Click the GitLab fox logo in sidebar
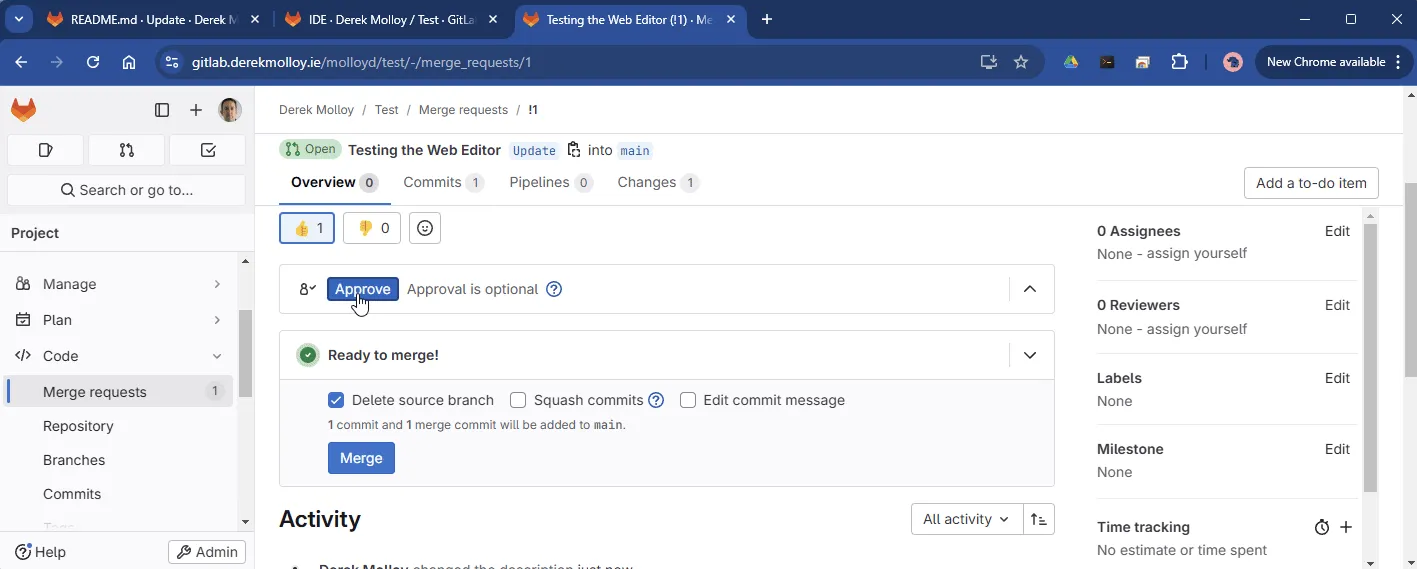Viewport: 1417px width, 569px height. click(23, 110)
